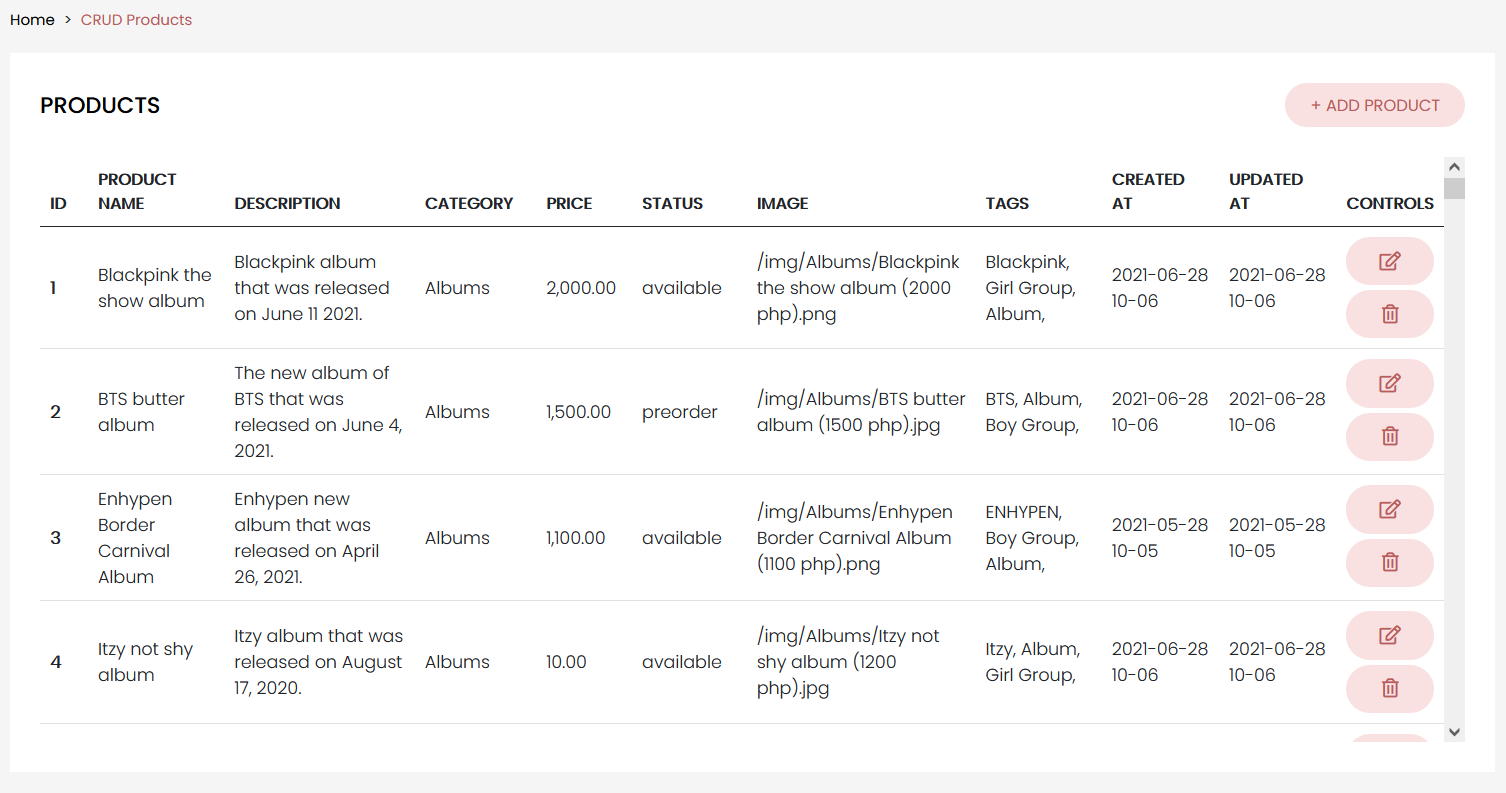Delete the BTS butter album row
The image size is (1506, 793).
tap(1389, 436)
